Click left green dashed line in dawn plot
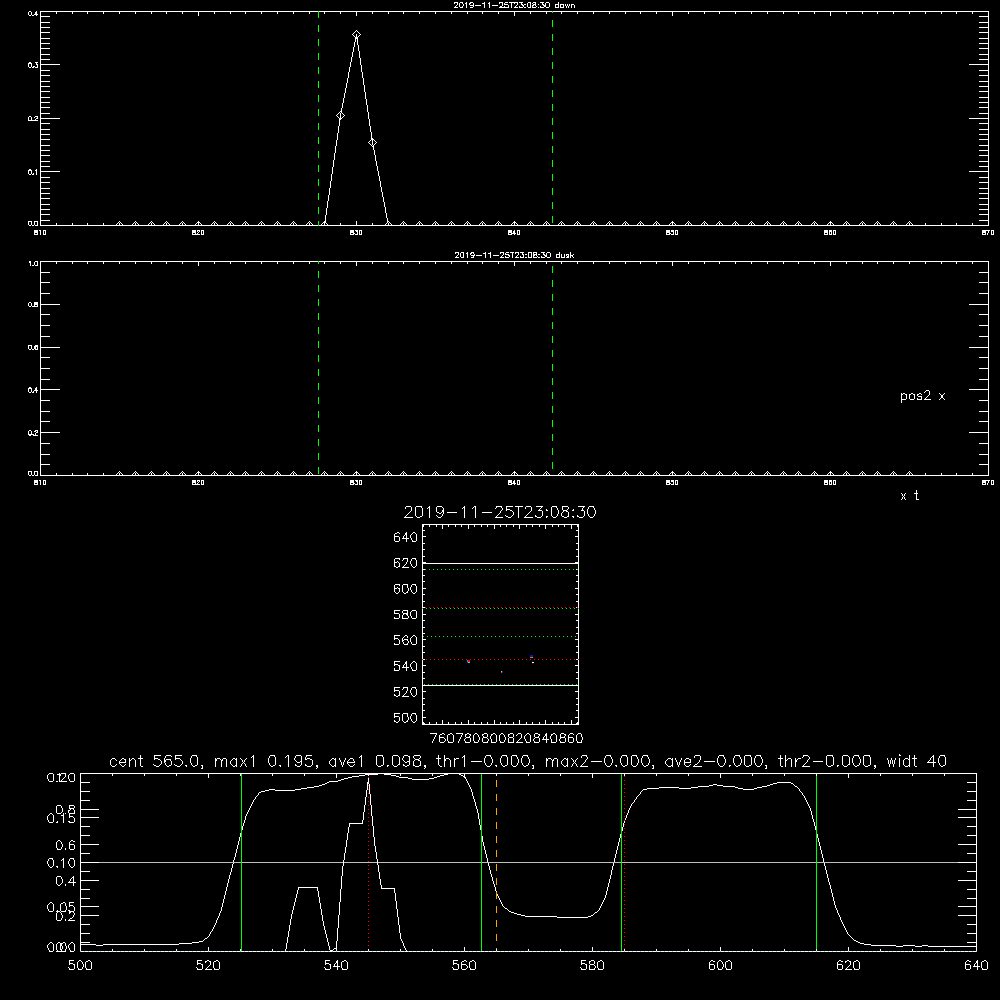The height and width of the screenshot is (1000, 1000). pyautogui.click(x=318, y=118)
